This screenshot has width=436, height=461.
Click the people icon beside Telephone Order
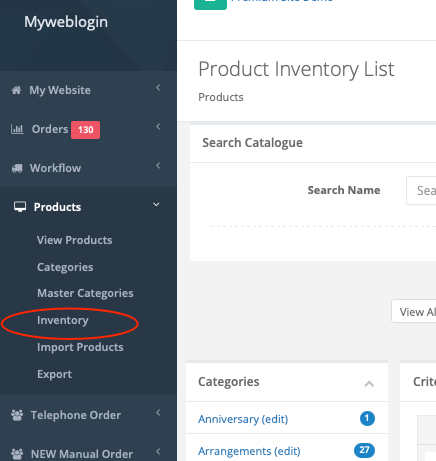pyautogui.click(x=17, y=415)
